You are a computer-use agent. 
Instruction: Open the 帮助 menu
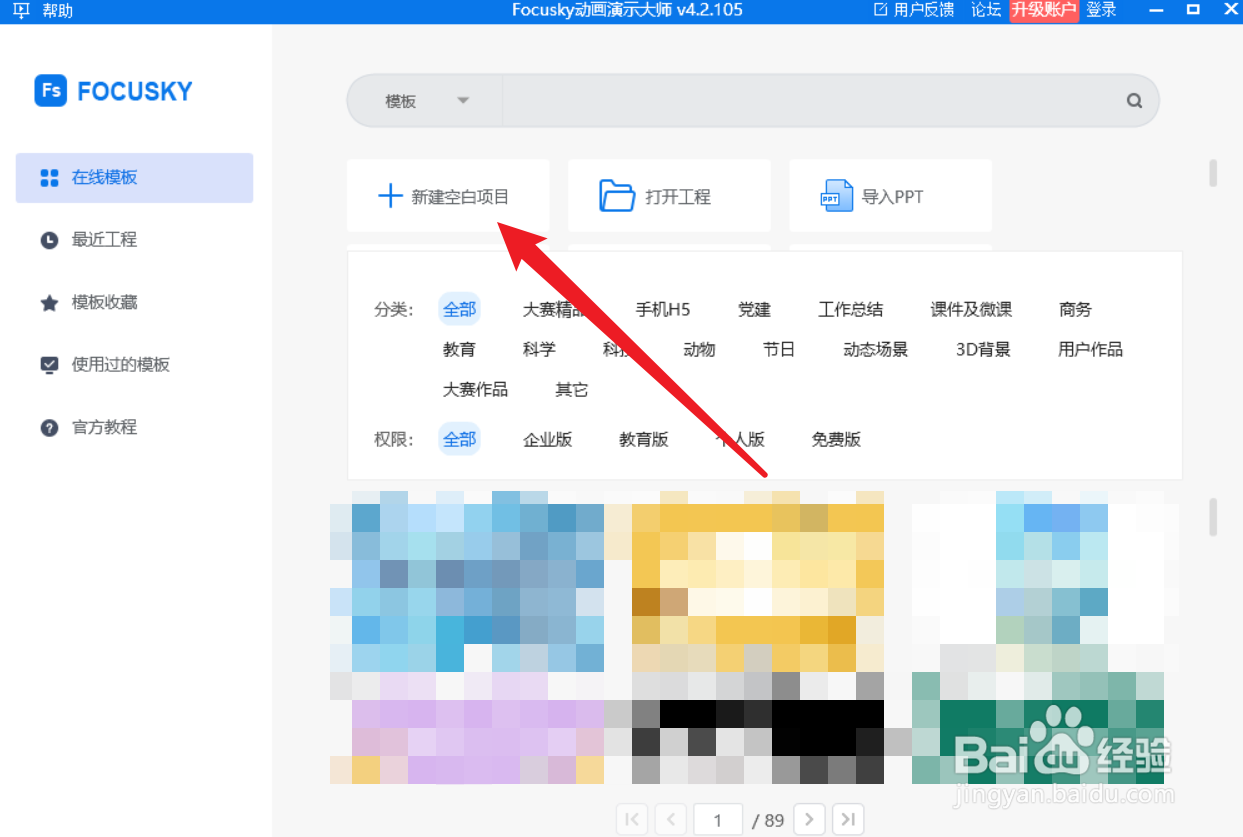[58, 11]
